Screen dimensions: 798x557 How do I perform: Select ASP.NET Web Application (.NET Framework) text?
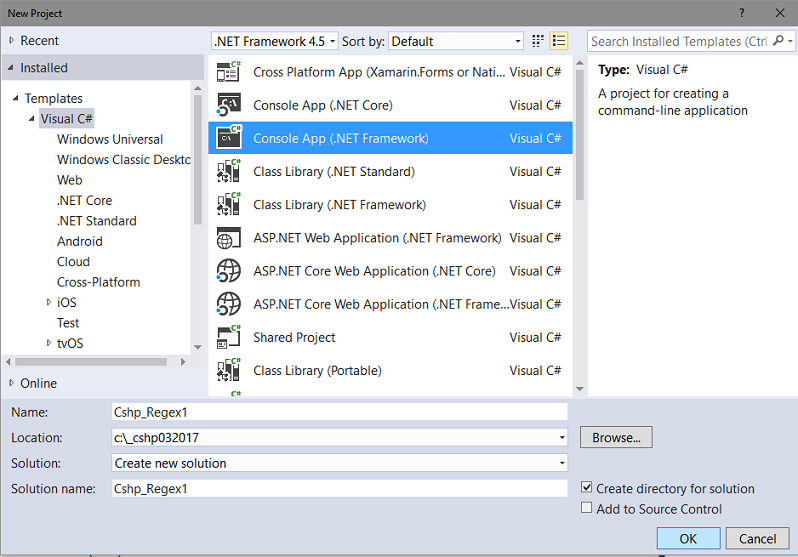pyautogui.click(x=377, y=238)
